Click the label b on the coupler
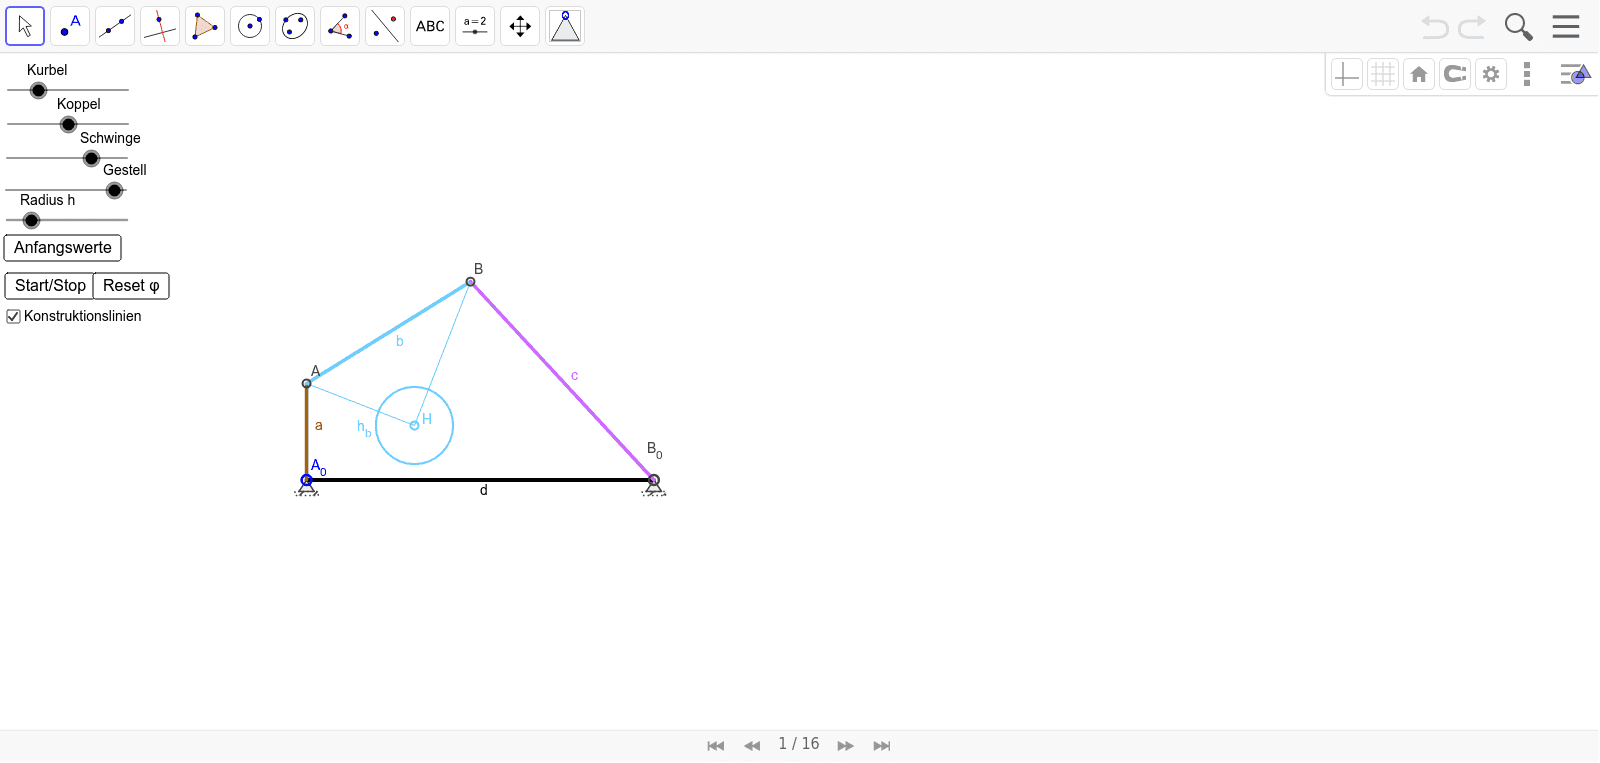This screenshot has height=763, width=1600. [x=400, y=341]
